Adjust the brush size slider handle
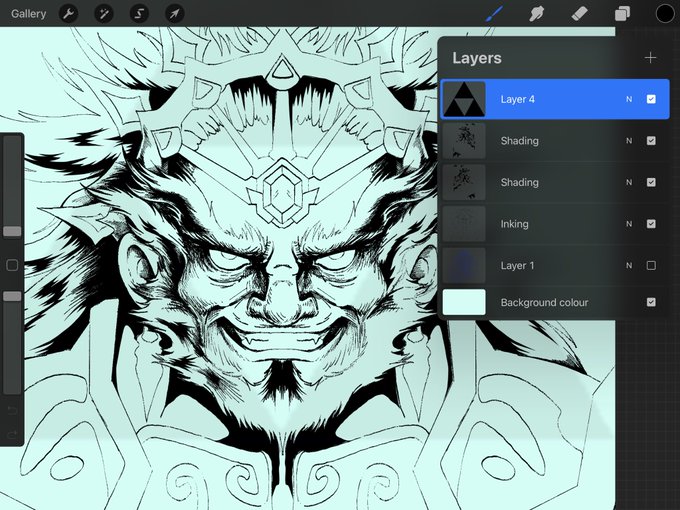Viewport: 680px width, 510px height. (x=12, y=231)
